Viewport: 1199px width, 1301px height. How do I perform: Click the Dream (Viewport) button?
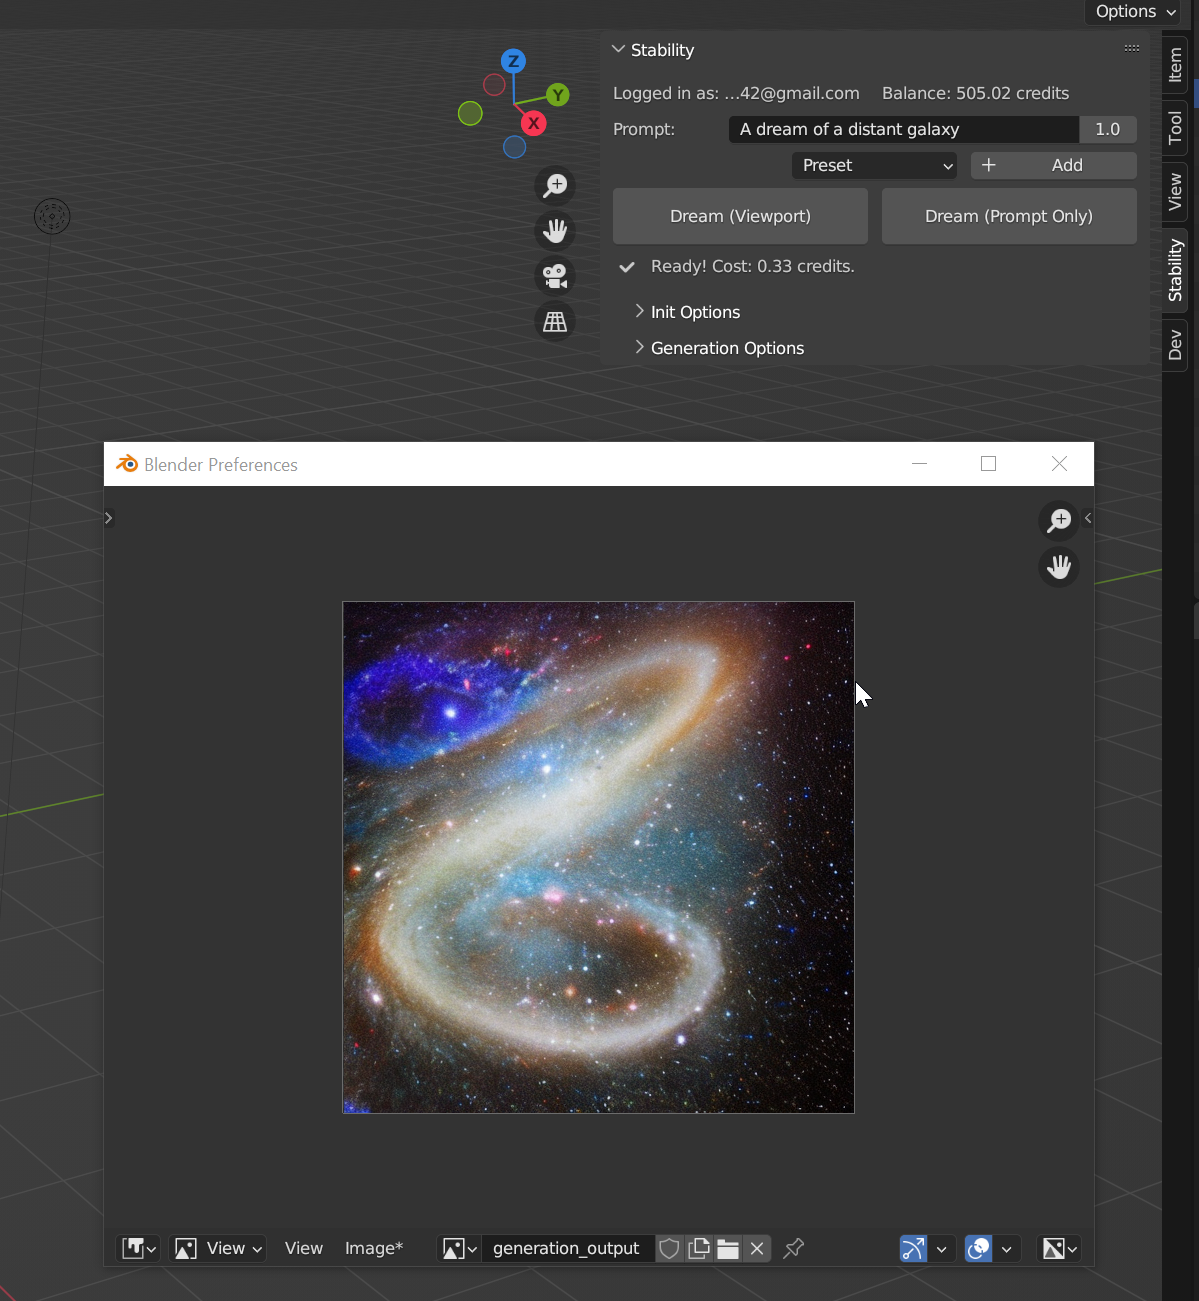[x=740, y=216]
